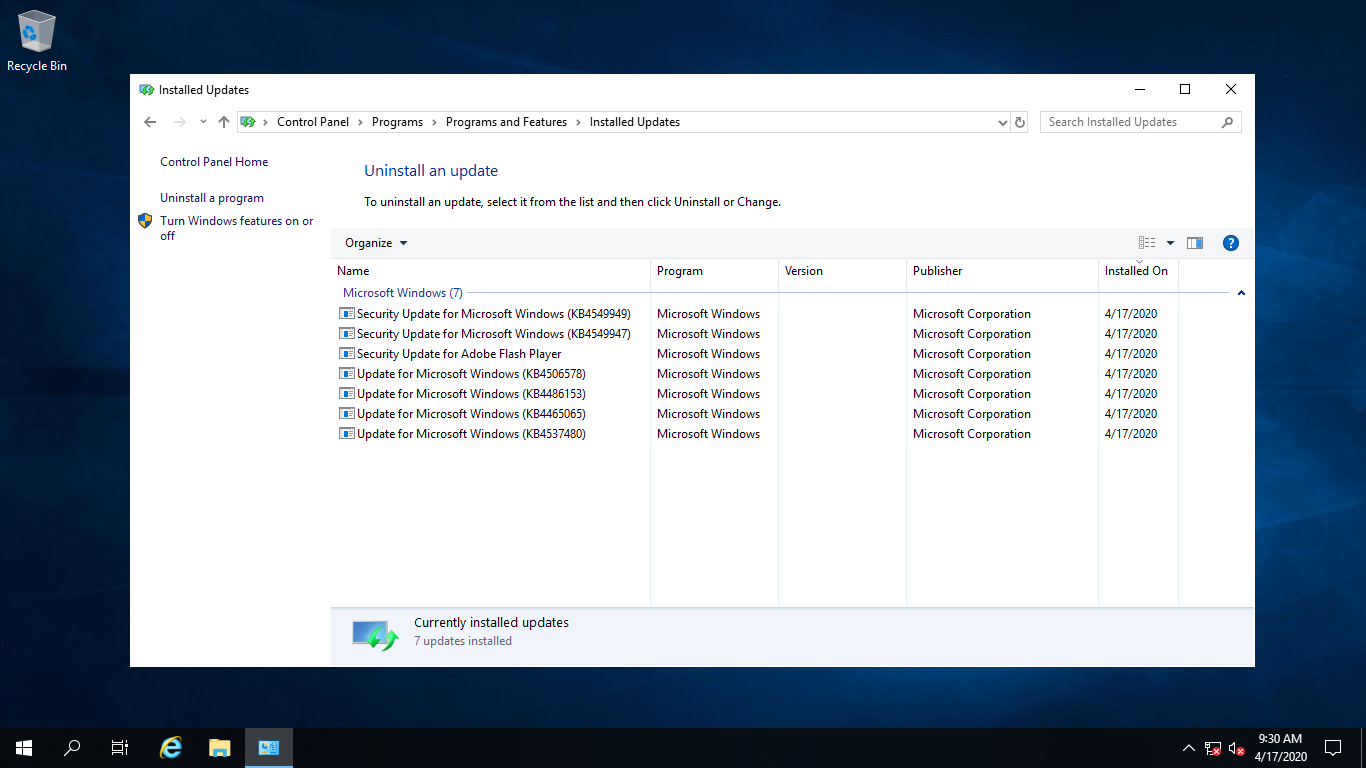1366x768 pixels.
Task: Click the Up one level arrow
Action: 224,122
